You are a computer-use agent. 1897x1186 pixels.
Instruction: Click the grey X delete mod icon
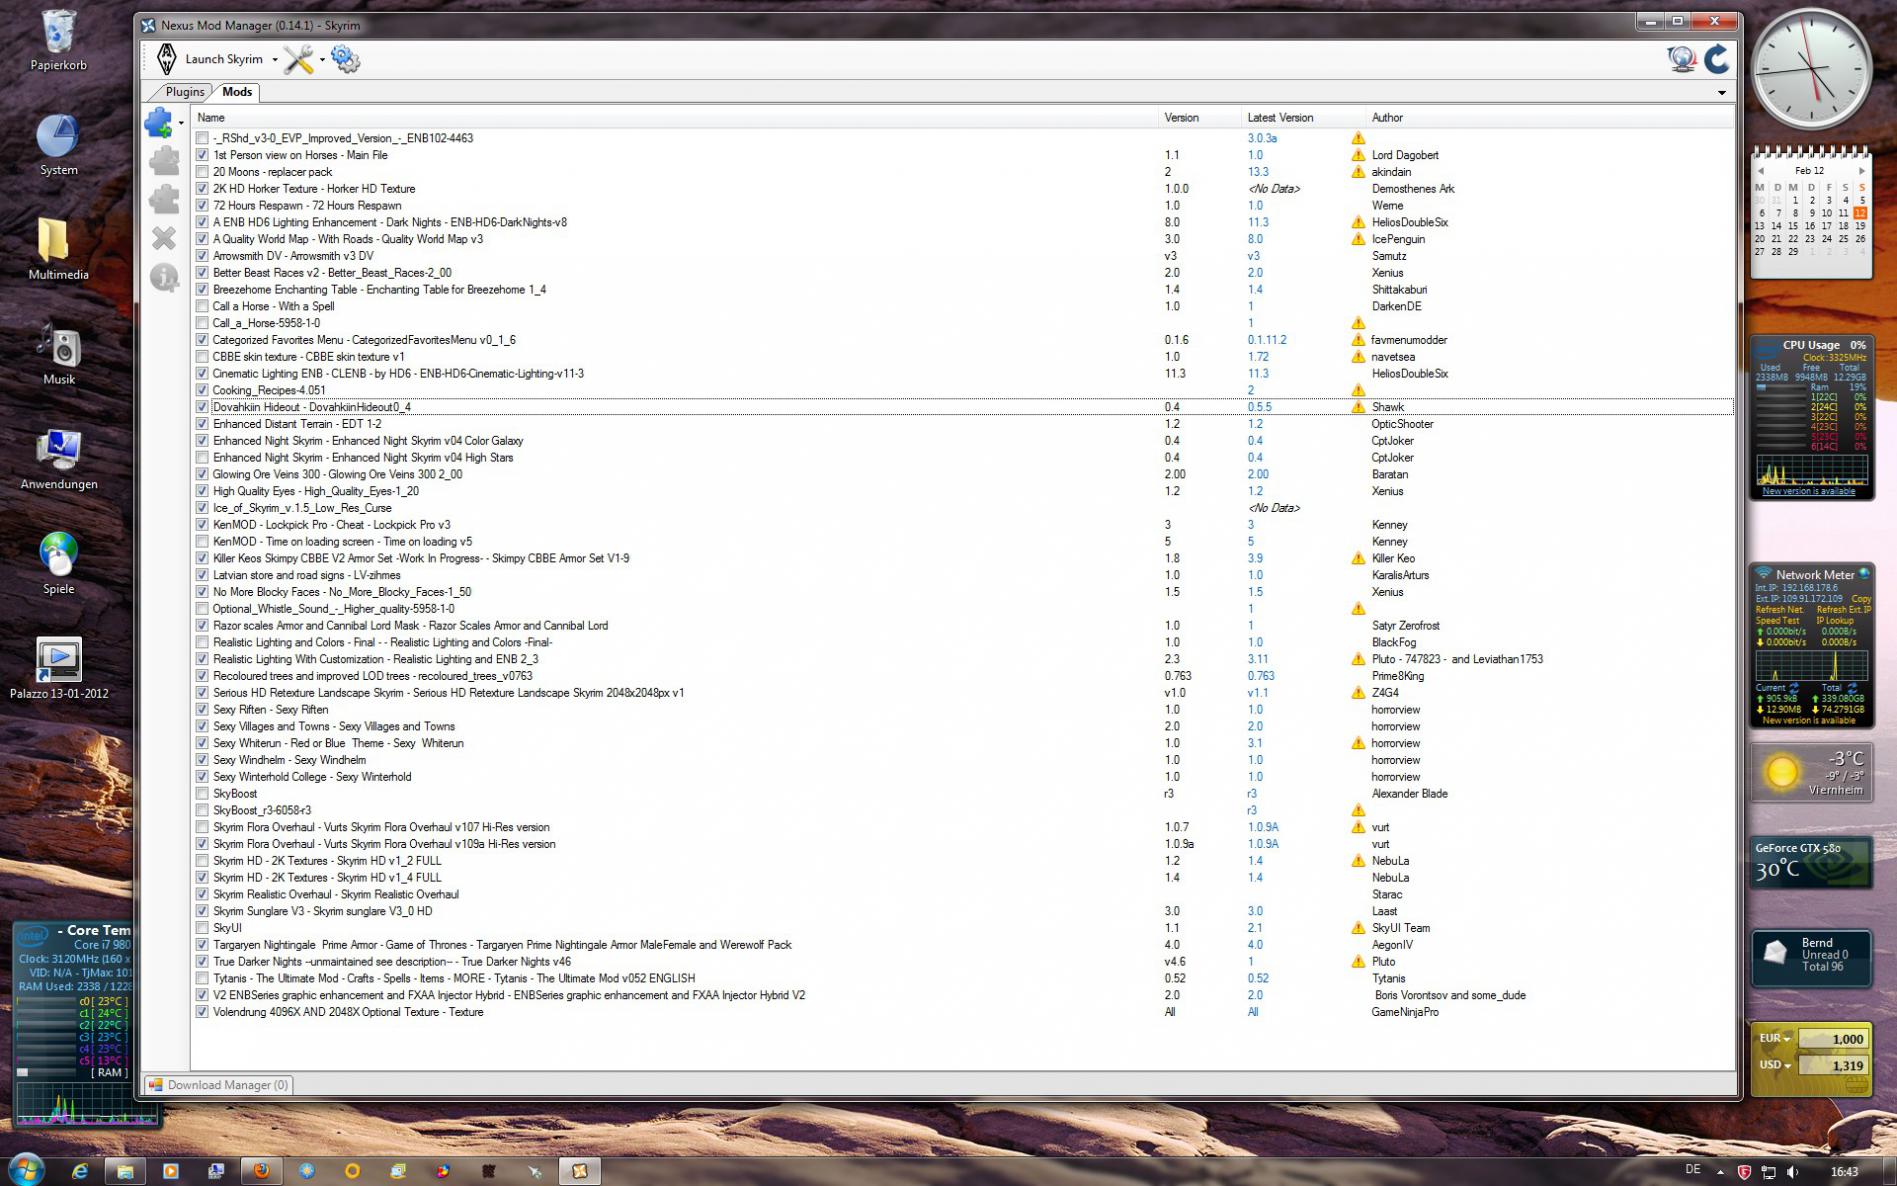click(164, 238)
